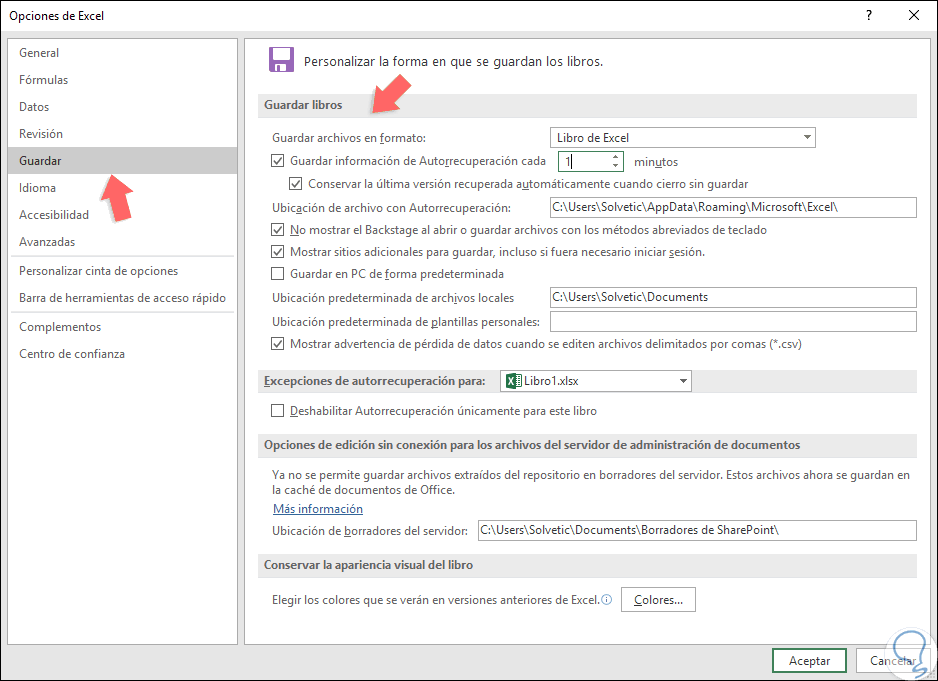Click the personal templates location field

[x=733, y=321]
